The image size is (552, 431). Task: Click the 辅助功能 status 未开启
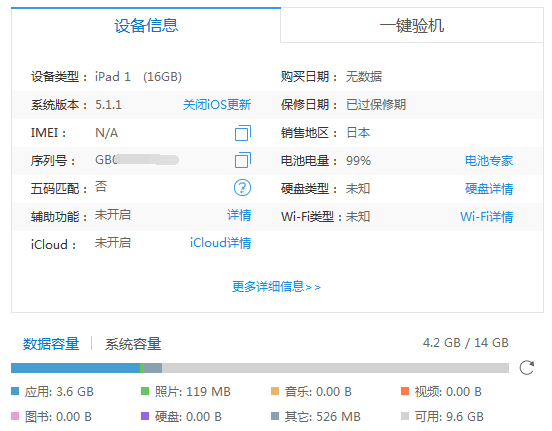(x=113, y=215)
